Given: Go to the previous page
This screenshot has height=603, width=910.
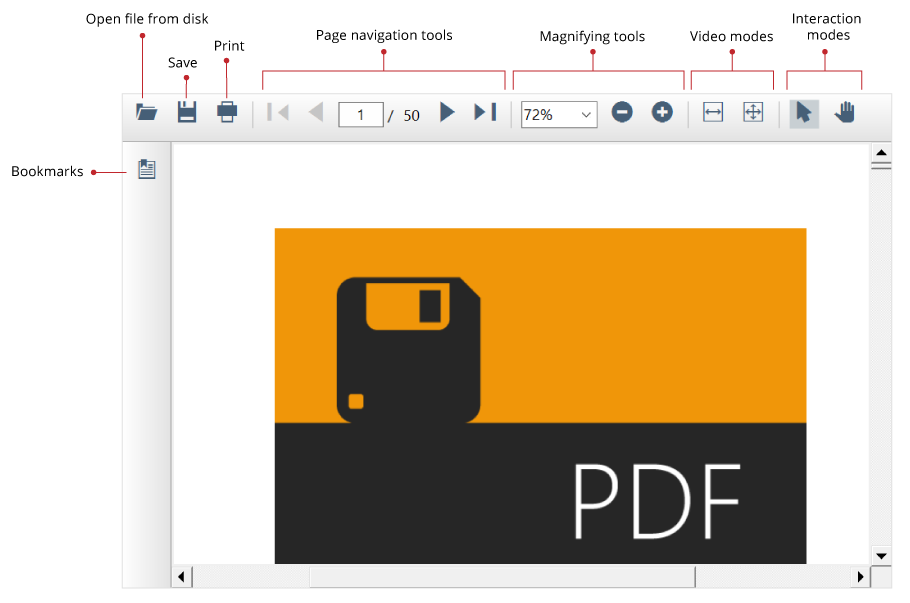Looking at the screenshot, I should [x=315, y=112].
